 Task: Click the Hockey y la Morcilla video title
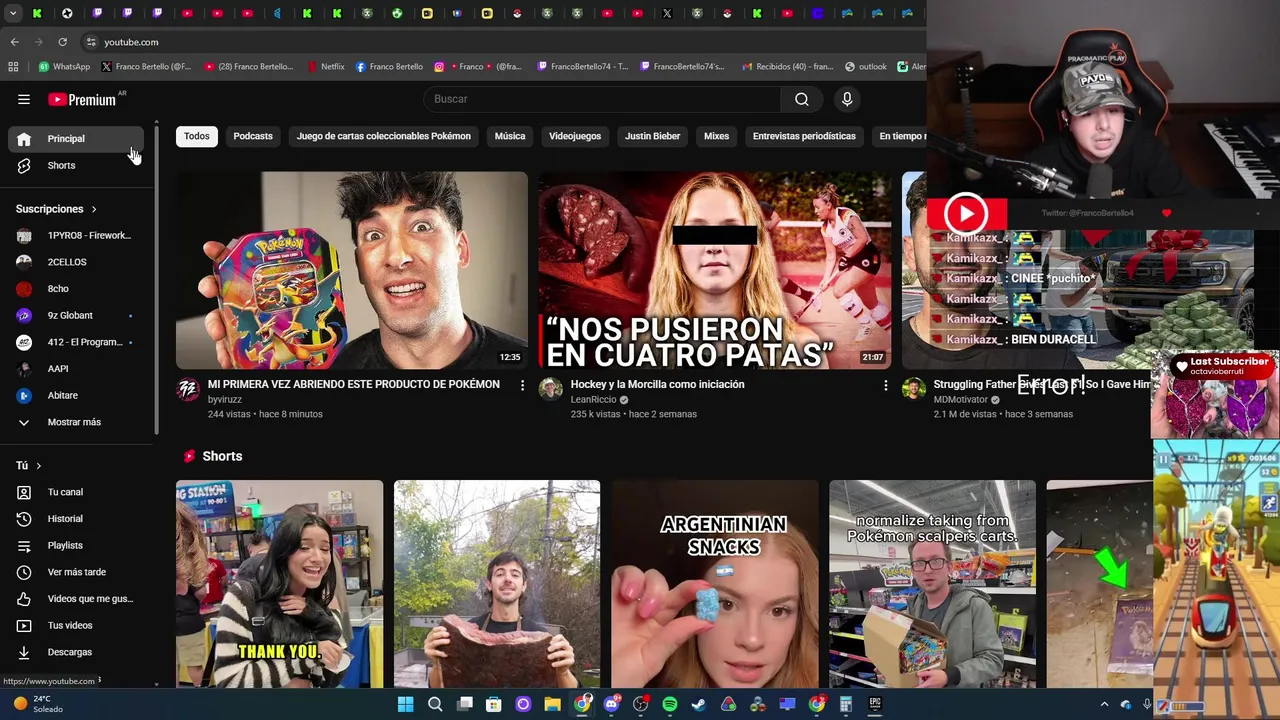(657, 384)
